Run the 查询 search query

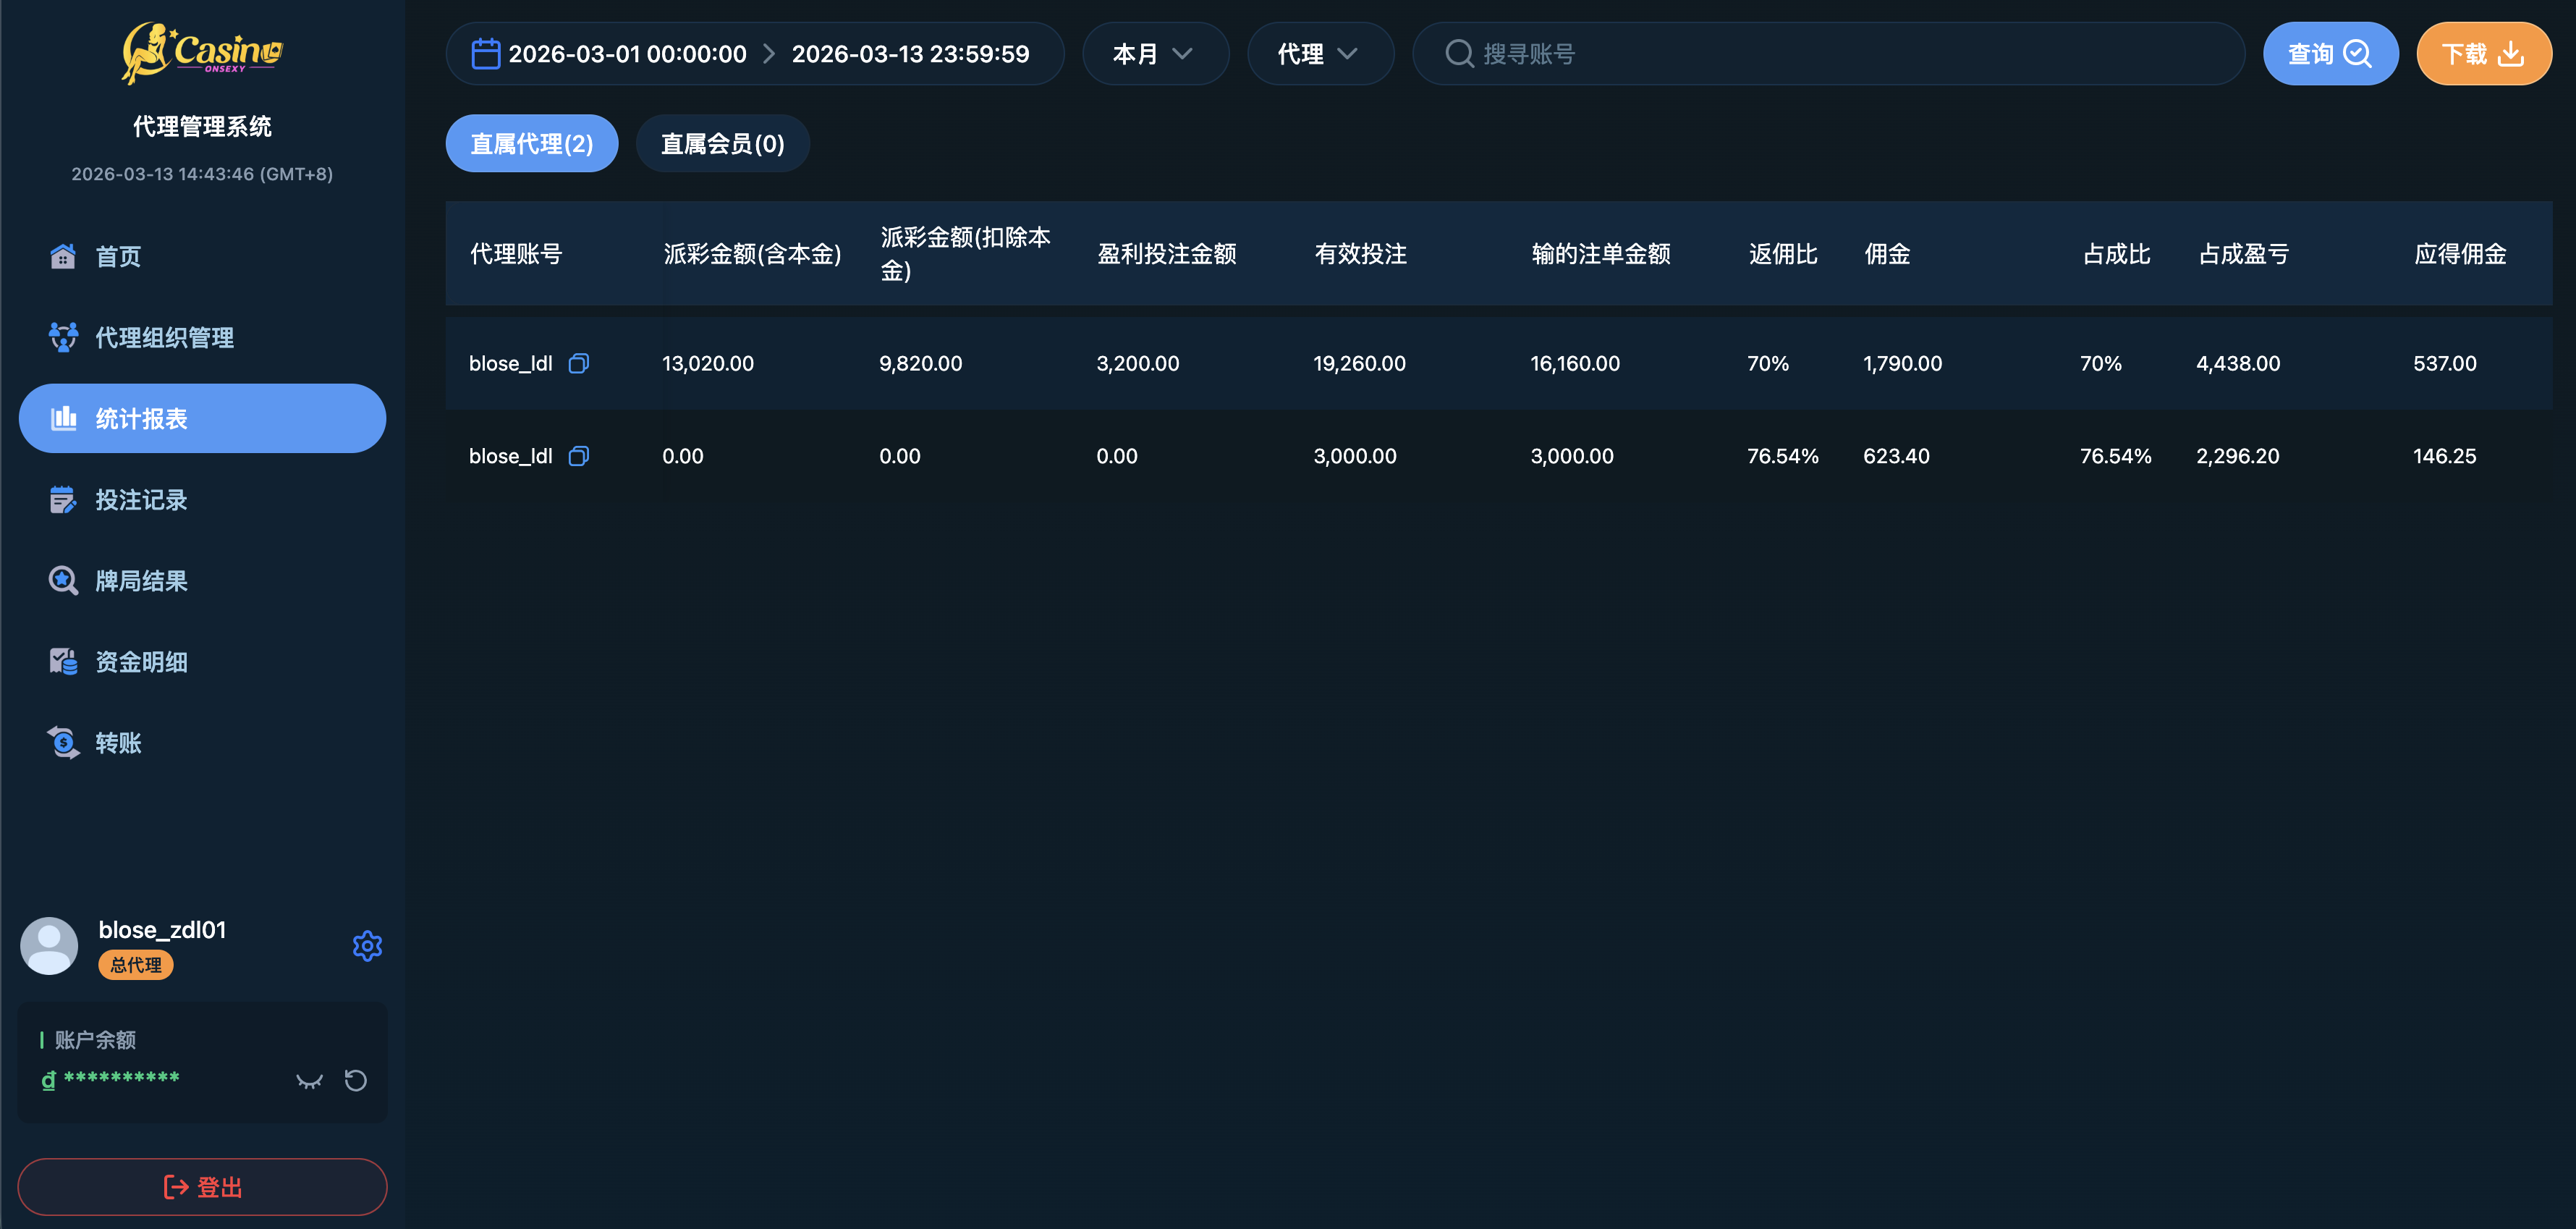2330,53
